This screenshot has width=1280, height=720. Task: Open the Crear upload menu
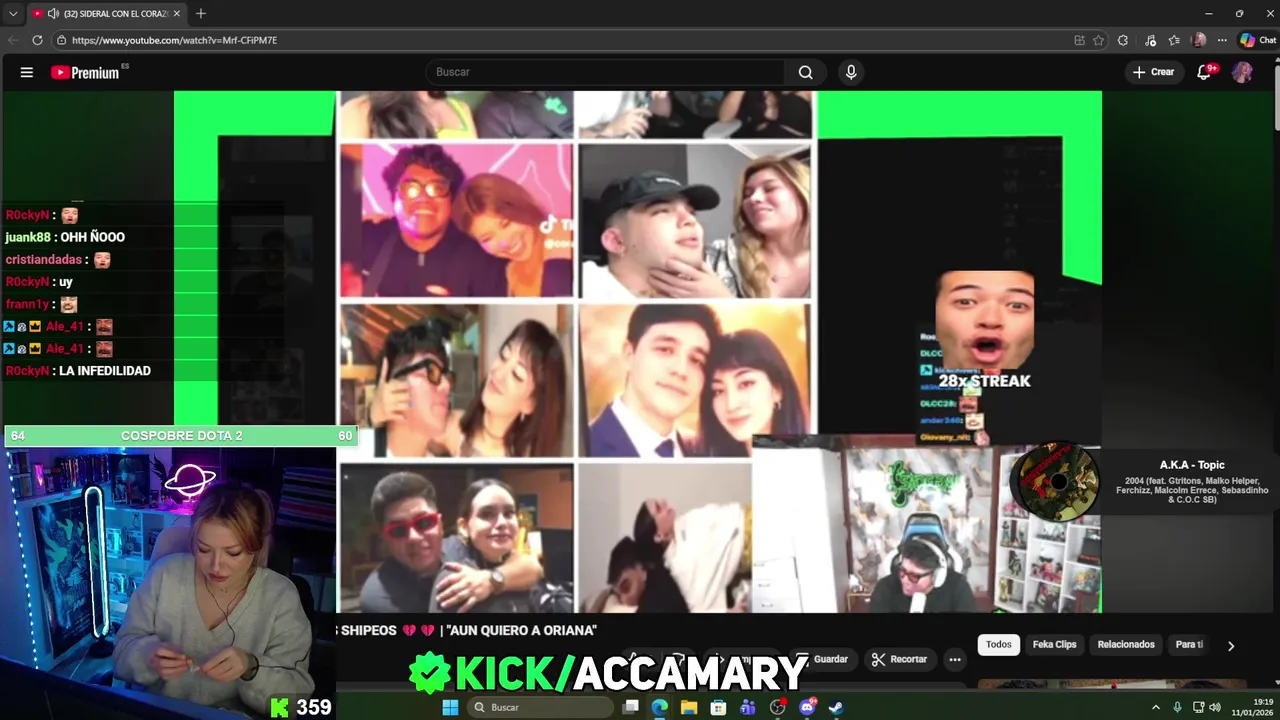coord(1153,72)
